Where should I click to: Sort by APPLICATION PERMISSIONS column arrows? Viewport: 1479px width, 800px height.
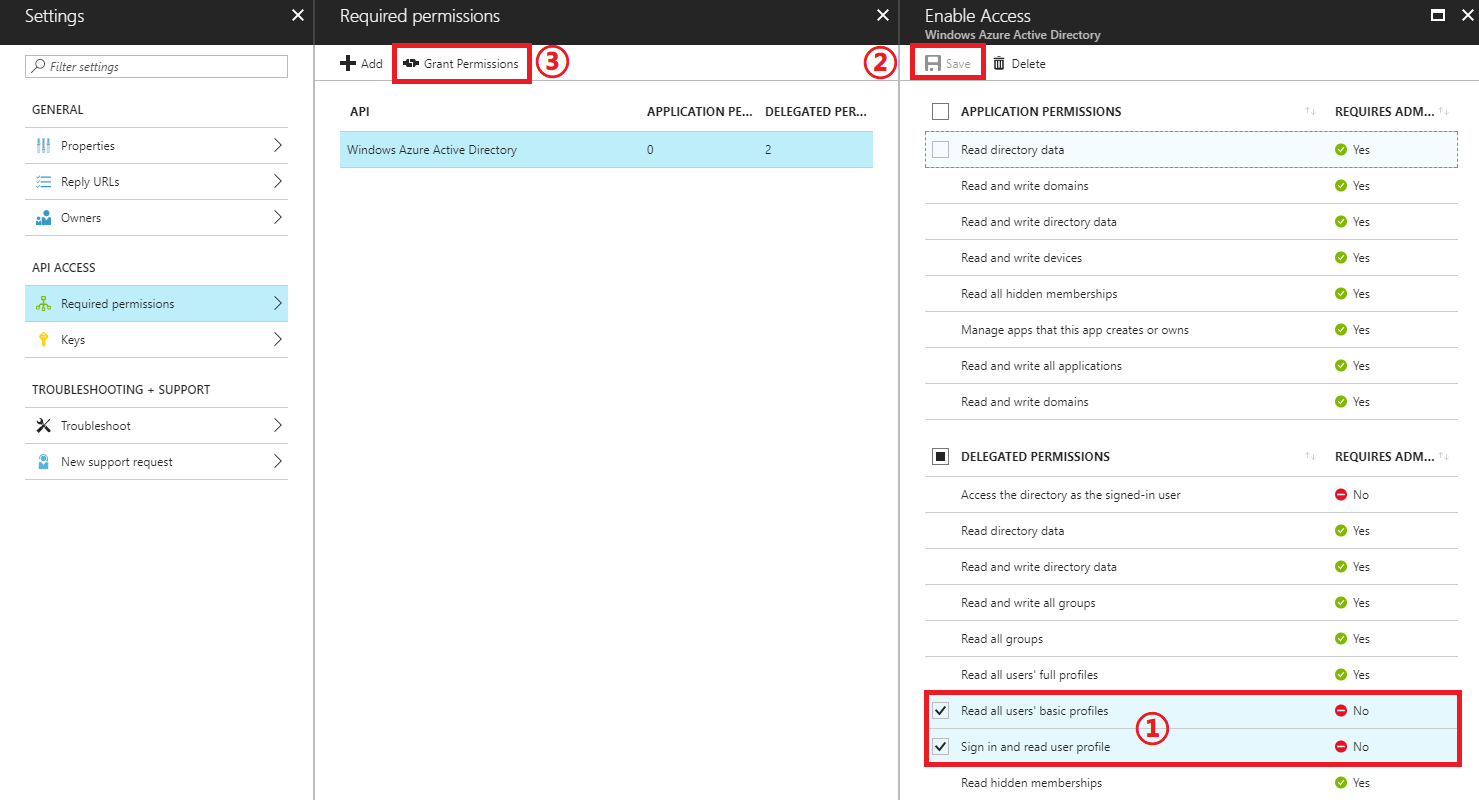point(1310,112)
